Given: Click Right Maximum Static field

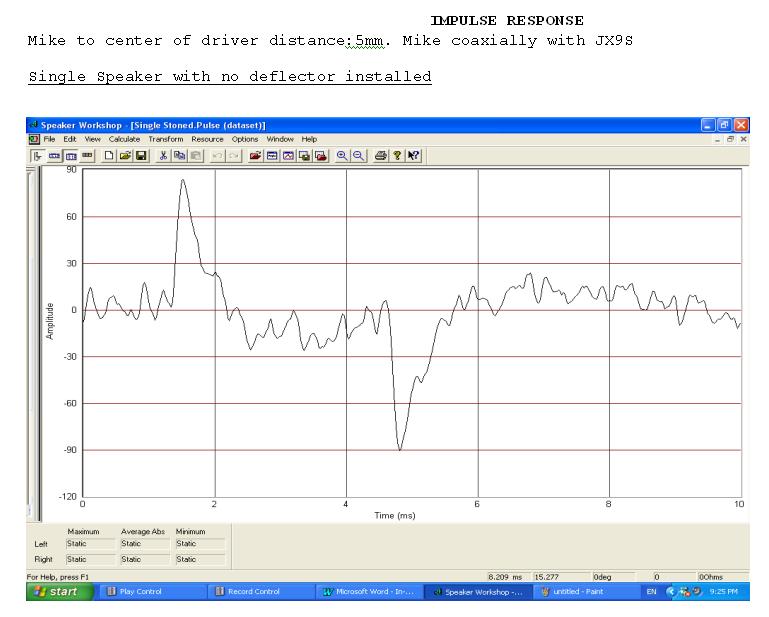Looking at the screenshot, I should pos(90,560).
